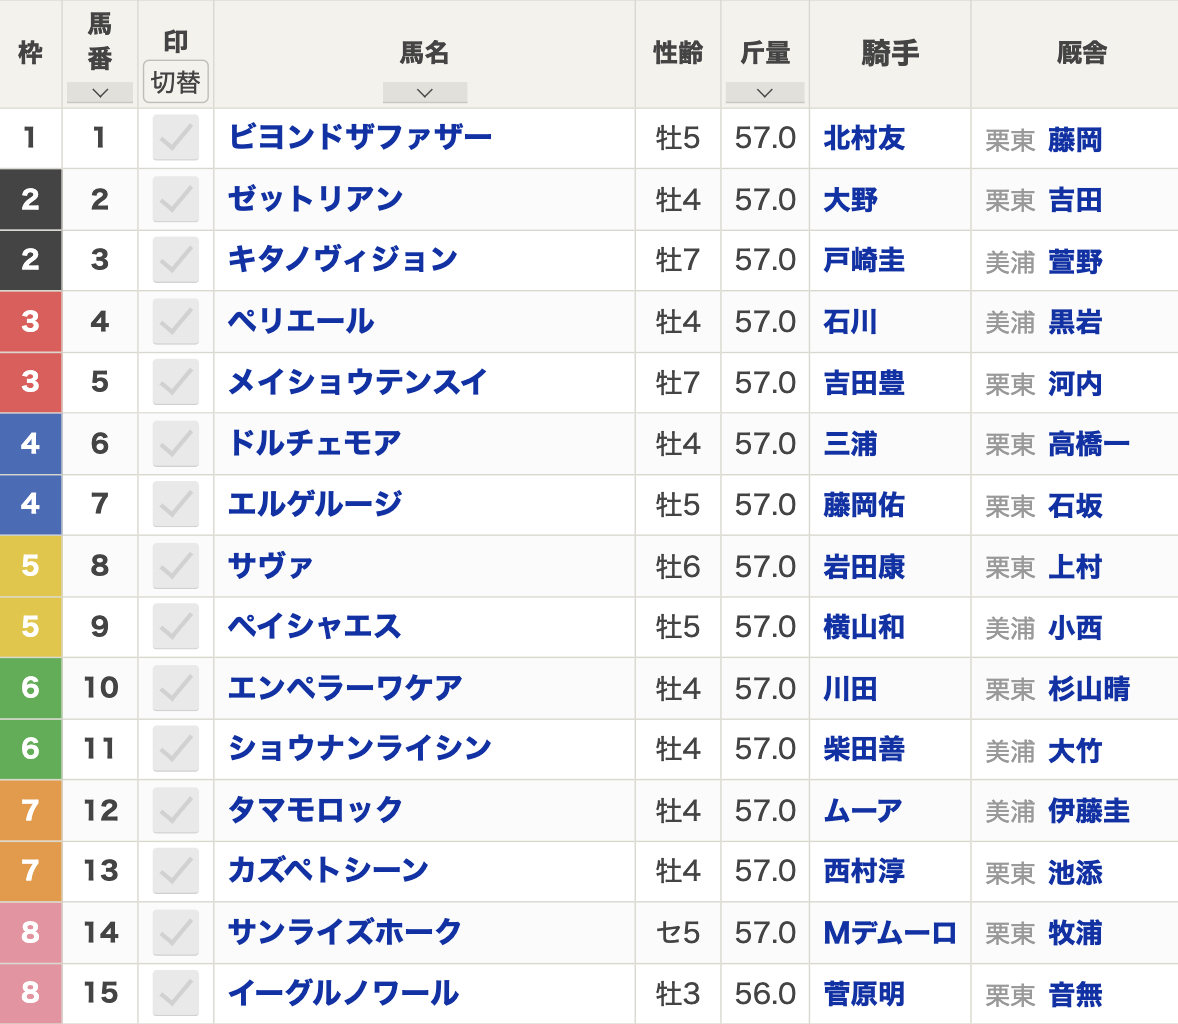Viewport: 1178px width, 1024px height.
Task: Toggle the mark checkbox for キタノヴィジョン
Action: point(176,260)
